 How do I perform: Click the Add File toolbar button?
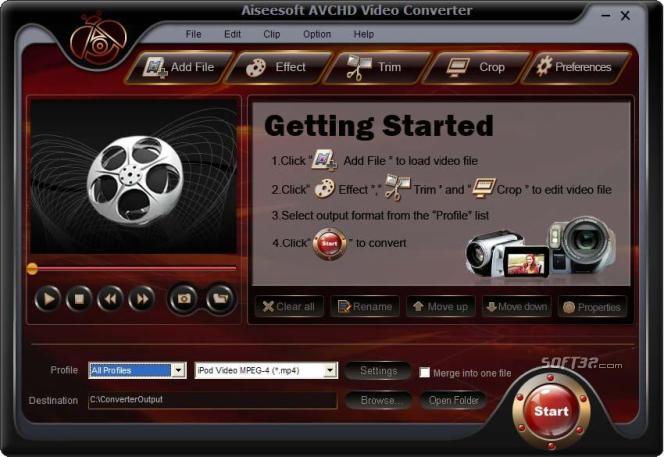click(x=180, y=67)
